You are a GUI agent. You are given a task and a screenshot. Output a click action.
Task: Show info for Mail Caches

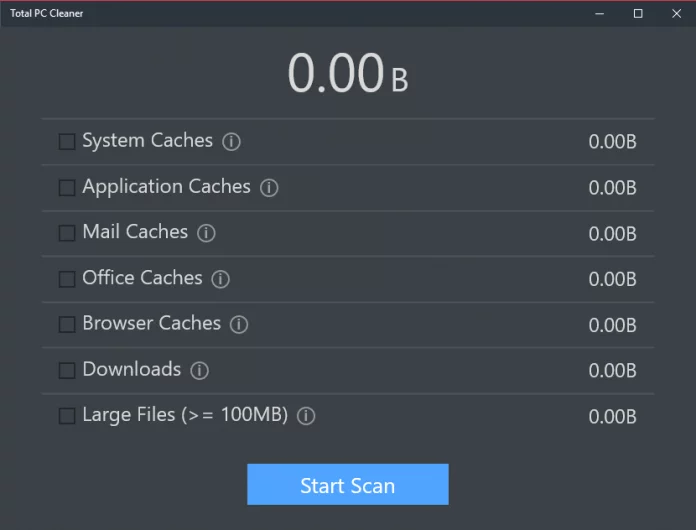[206, 233]
